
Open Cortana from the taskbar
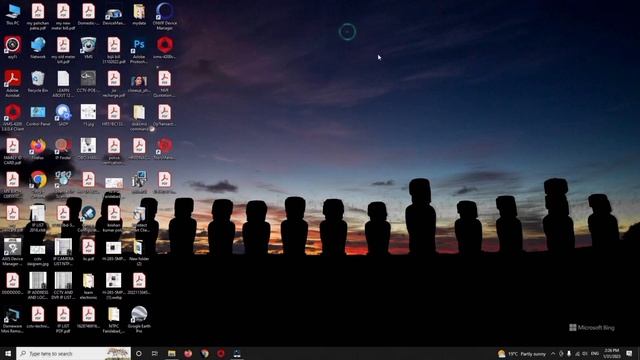[139, 353]
